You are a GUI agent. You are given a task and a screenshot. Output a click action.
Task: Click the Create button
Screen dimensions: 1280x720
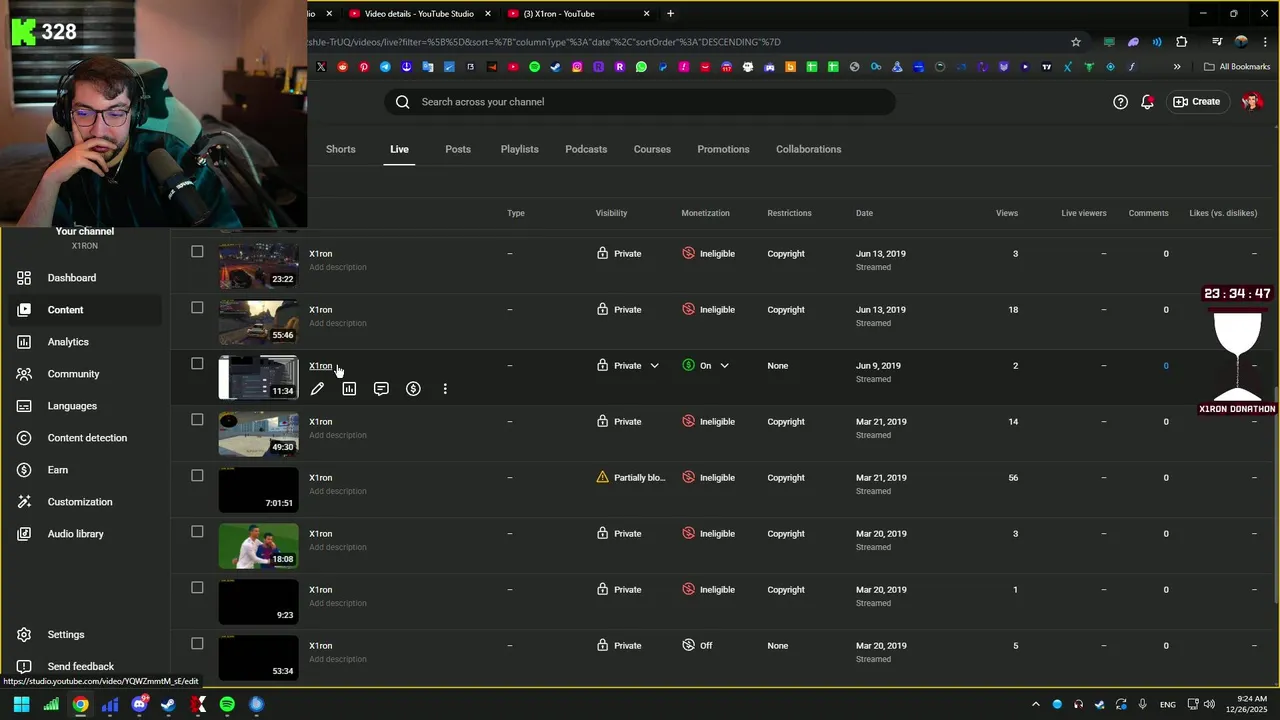point(1196,102)
